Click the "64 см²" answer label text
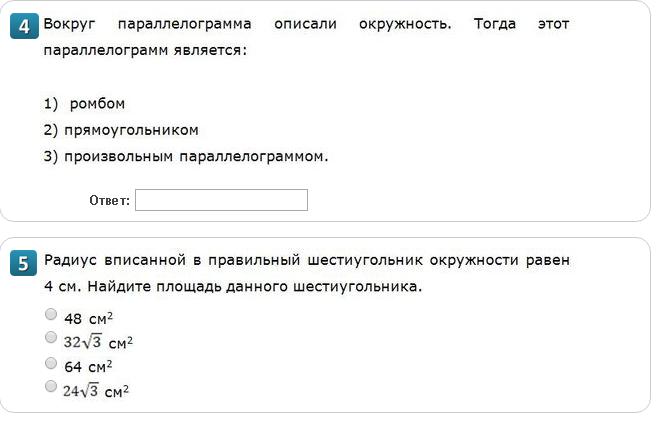 88,367
